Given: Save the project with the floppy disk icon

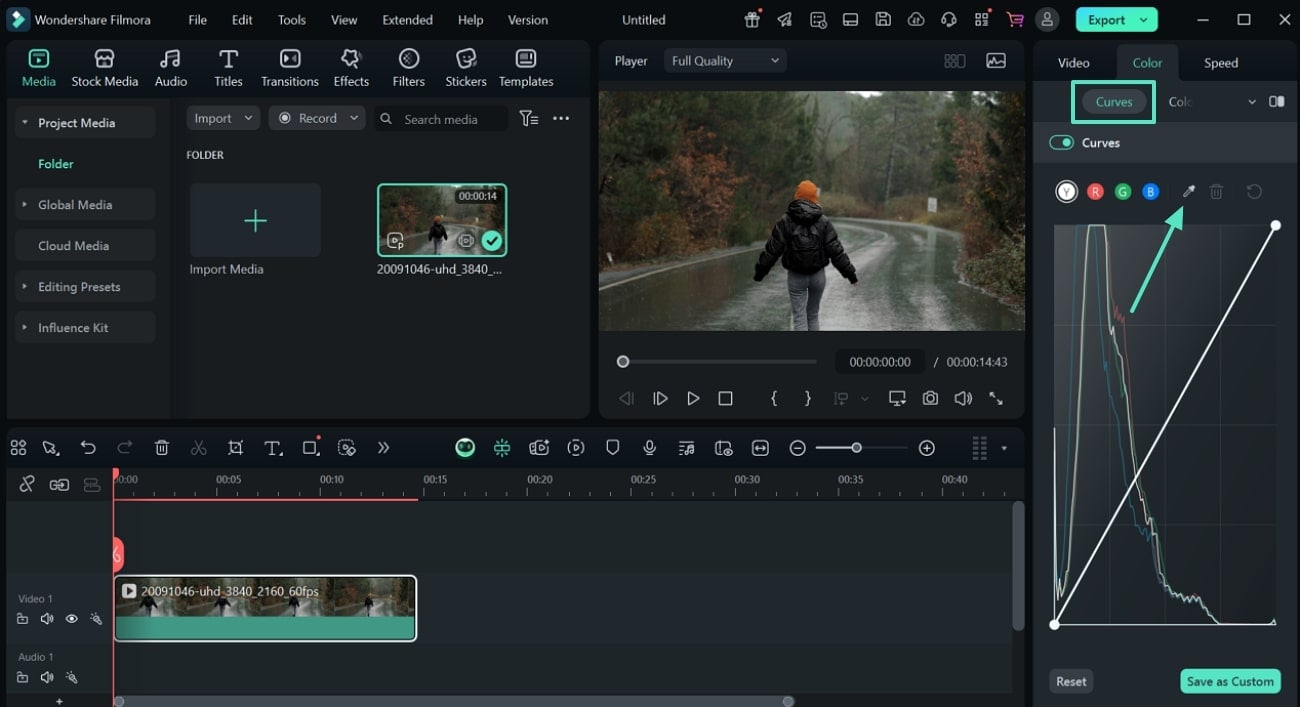Looking at the screenshot, I should (883, 20).
